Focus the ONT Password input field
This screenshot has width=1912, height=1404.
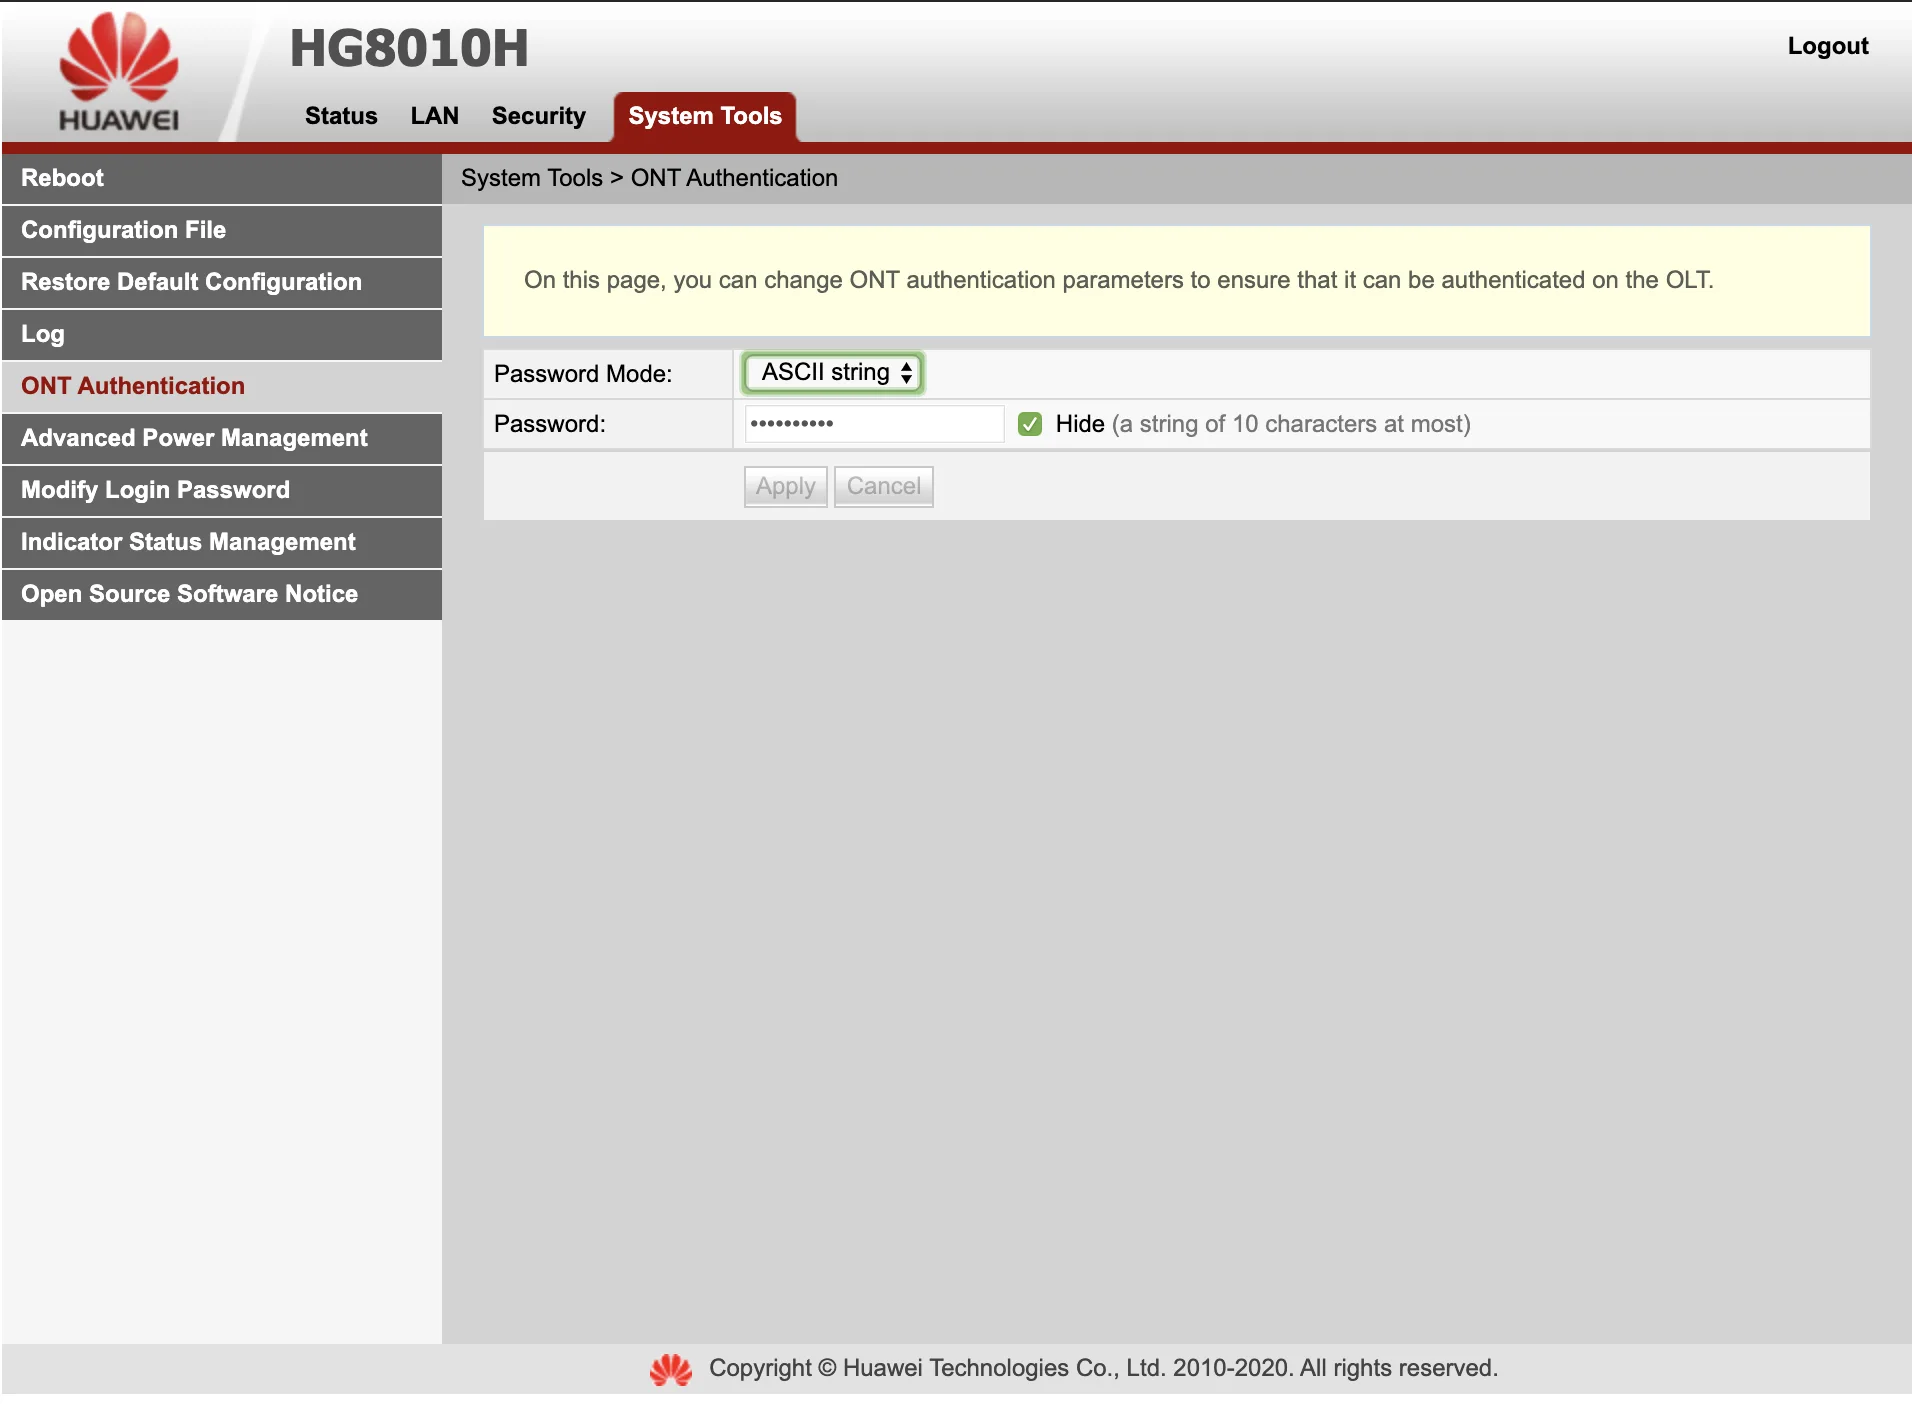(873, 424)
